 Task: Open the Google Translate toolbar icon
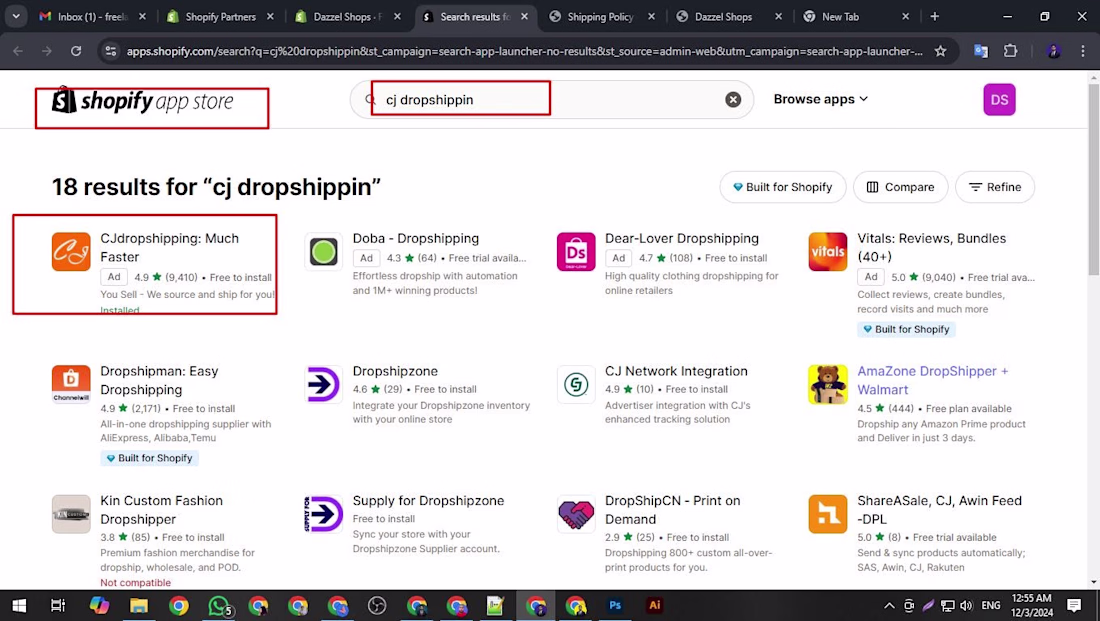coord(981,51)
